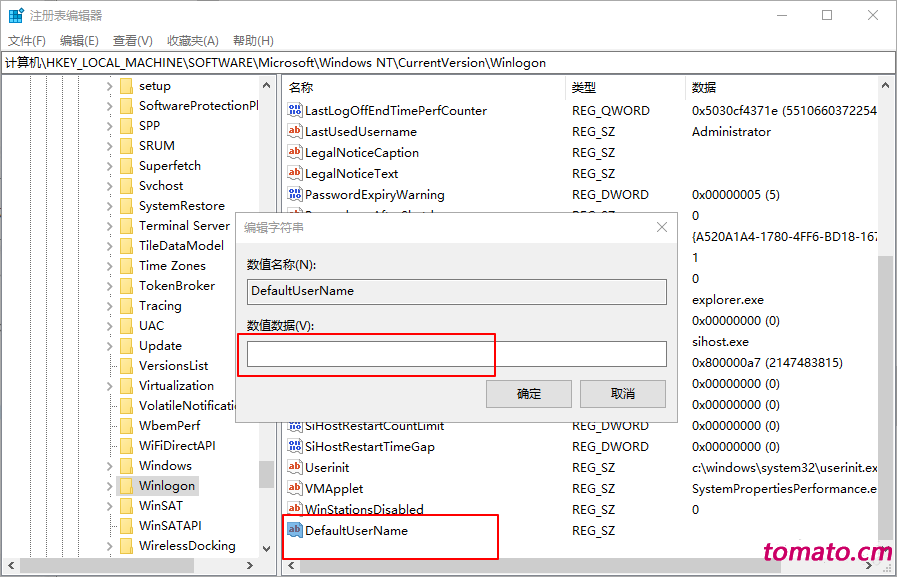Click the Registry Editor app icon in title bar
The width and height of the screenshot is (897, 577).
pyautogui.click(x=16, y=15)
